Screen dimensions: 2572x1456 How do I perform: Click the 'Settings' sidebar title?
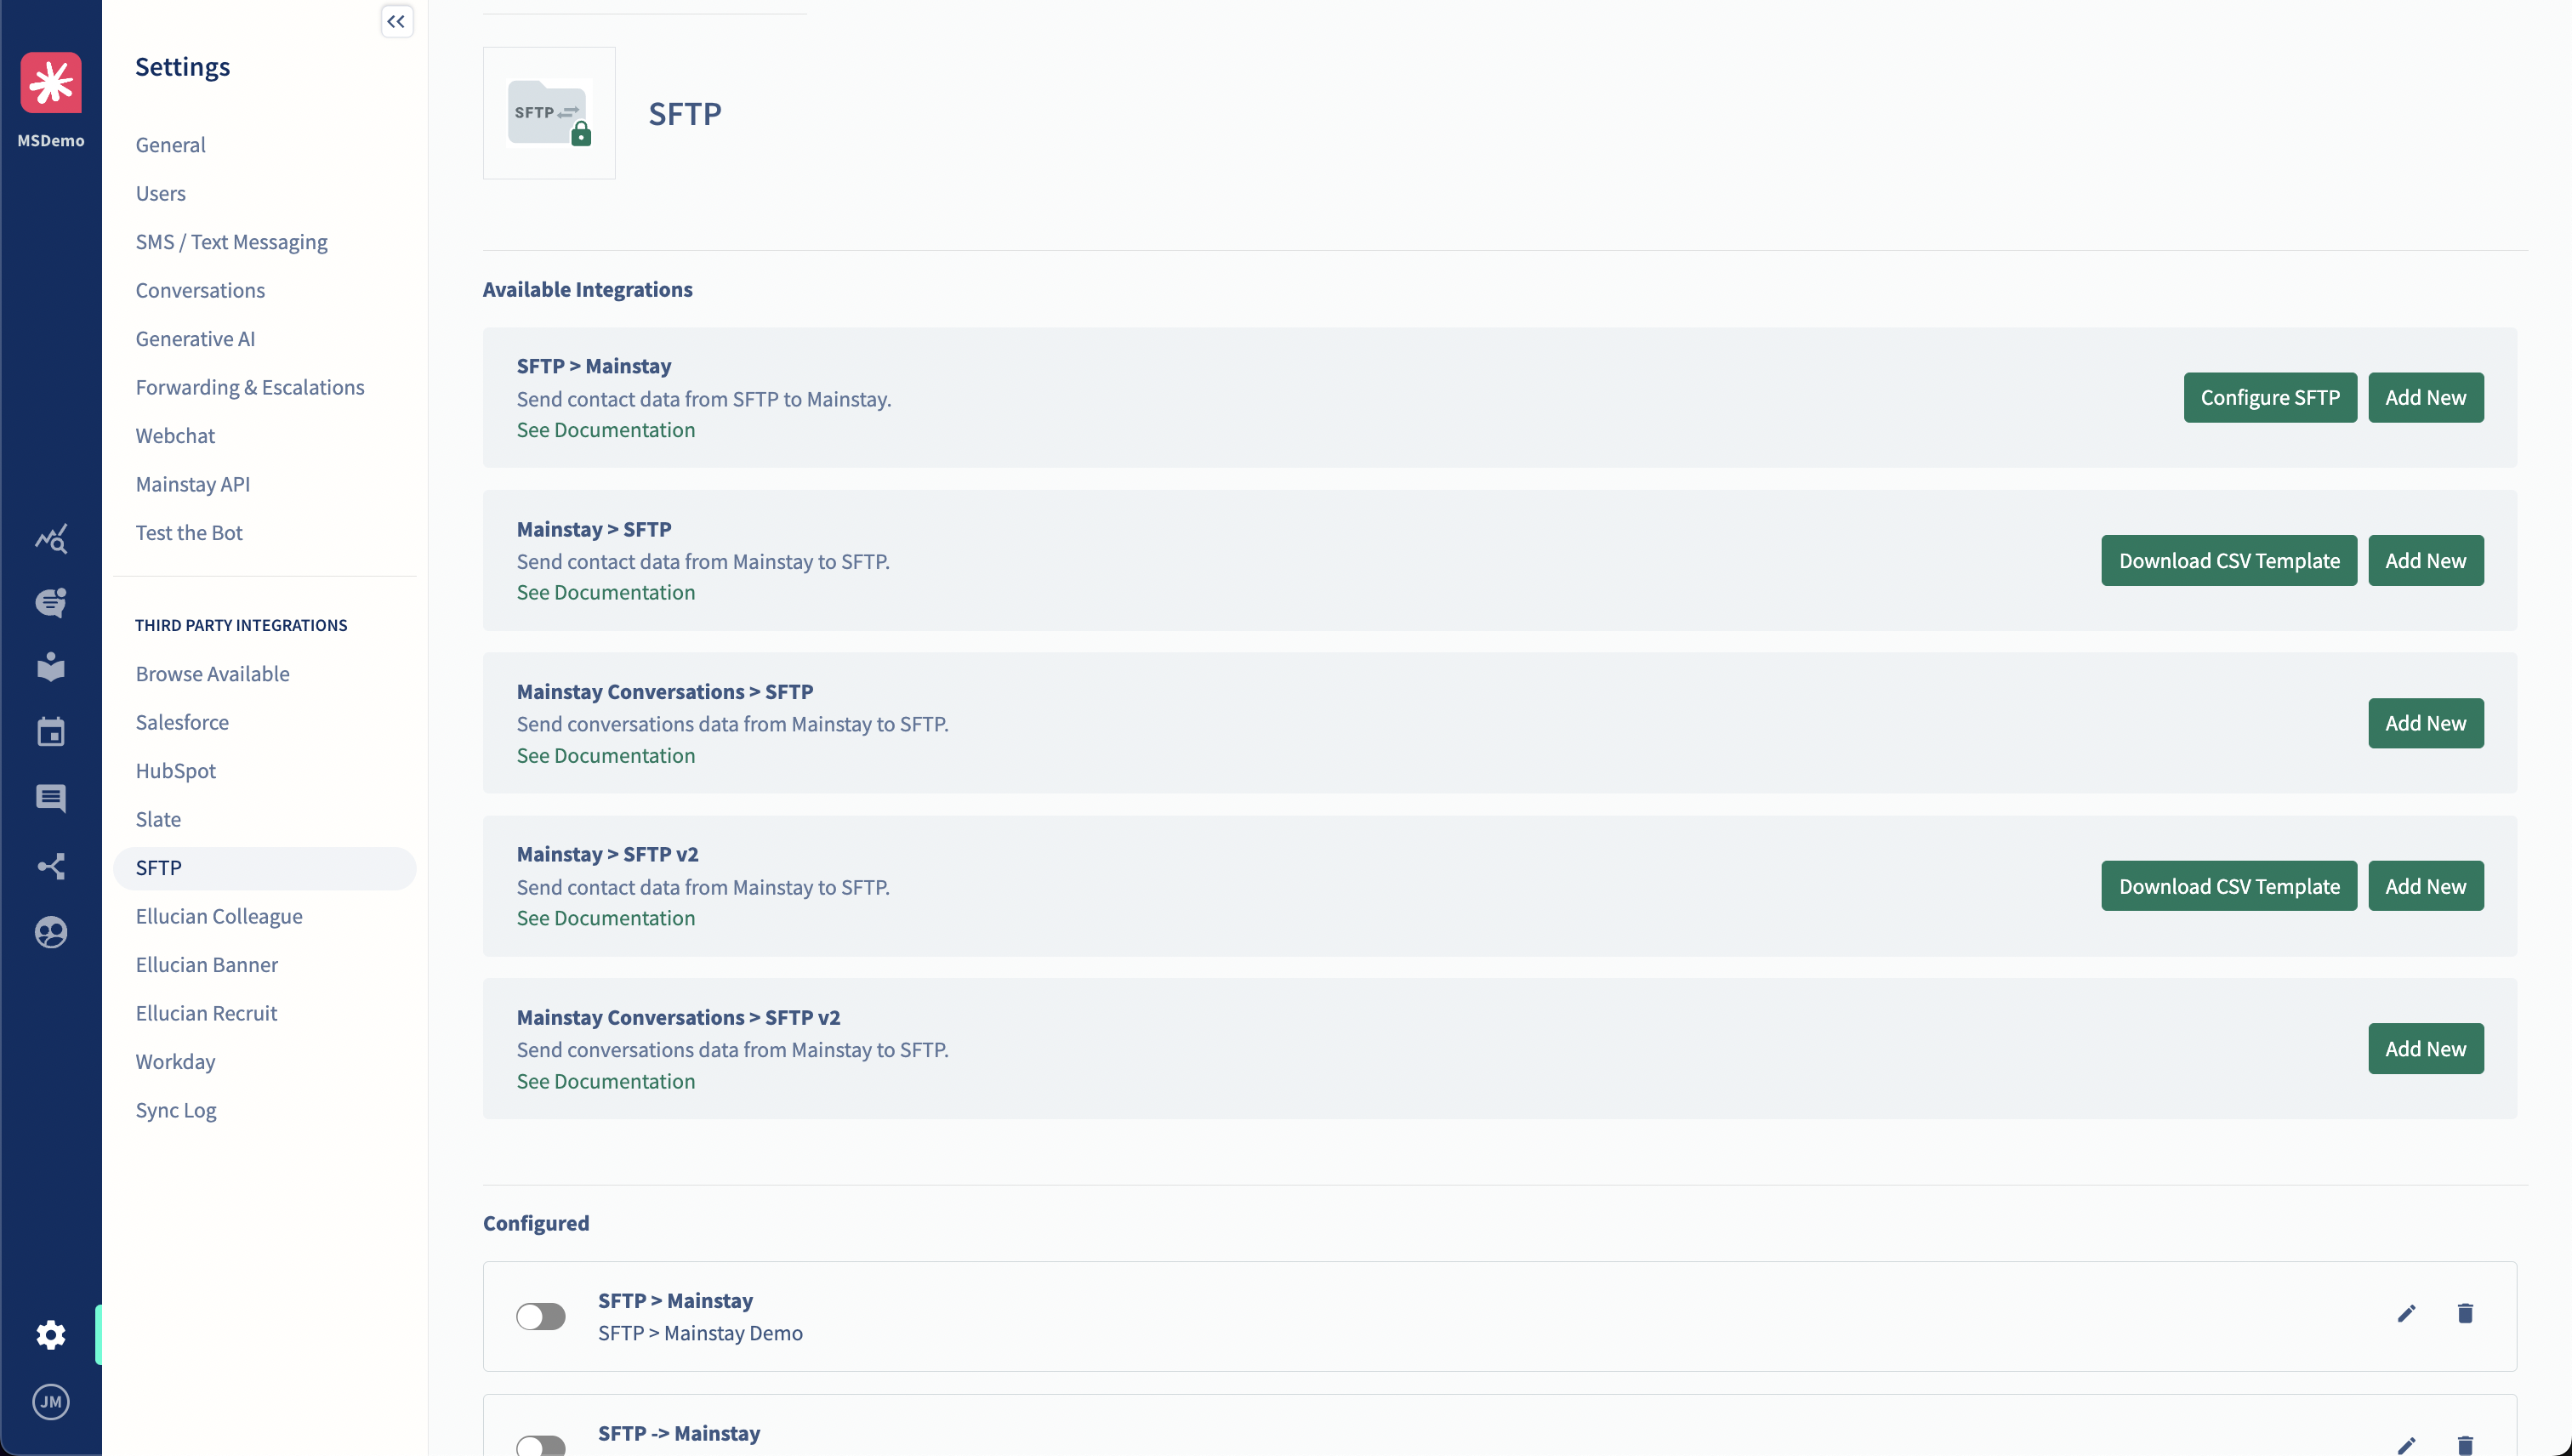[x=183, y=67]
